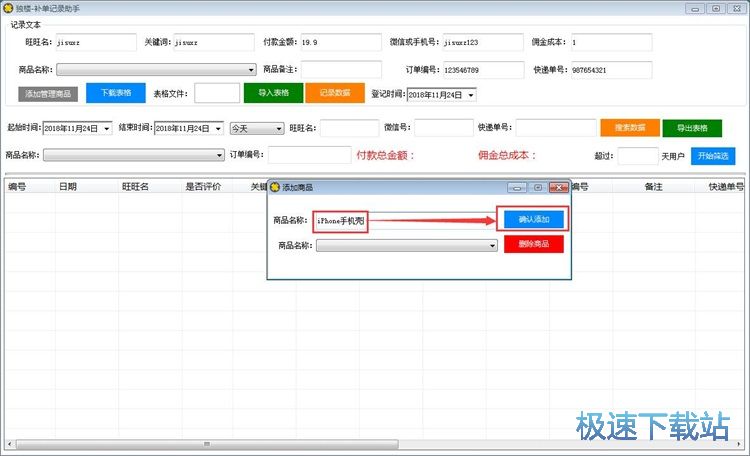Click the orange 记录数据 button

point(335,93)
